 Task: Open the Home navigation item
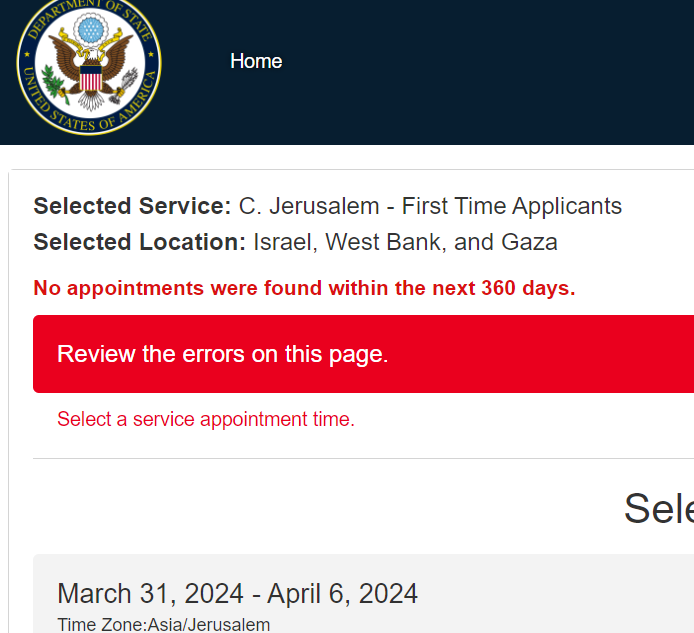256,61
